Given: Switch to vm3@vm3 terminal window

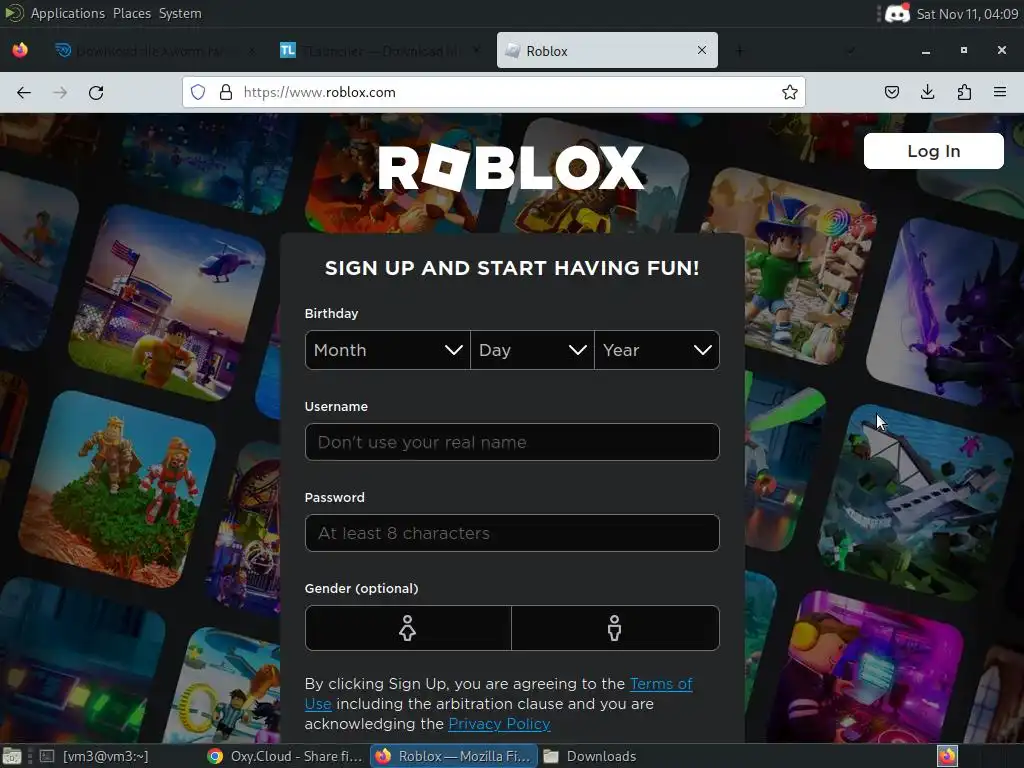Looking at the screenshot, I should [x=95, y=756].
